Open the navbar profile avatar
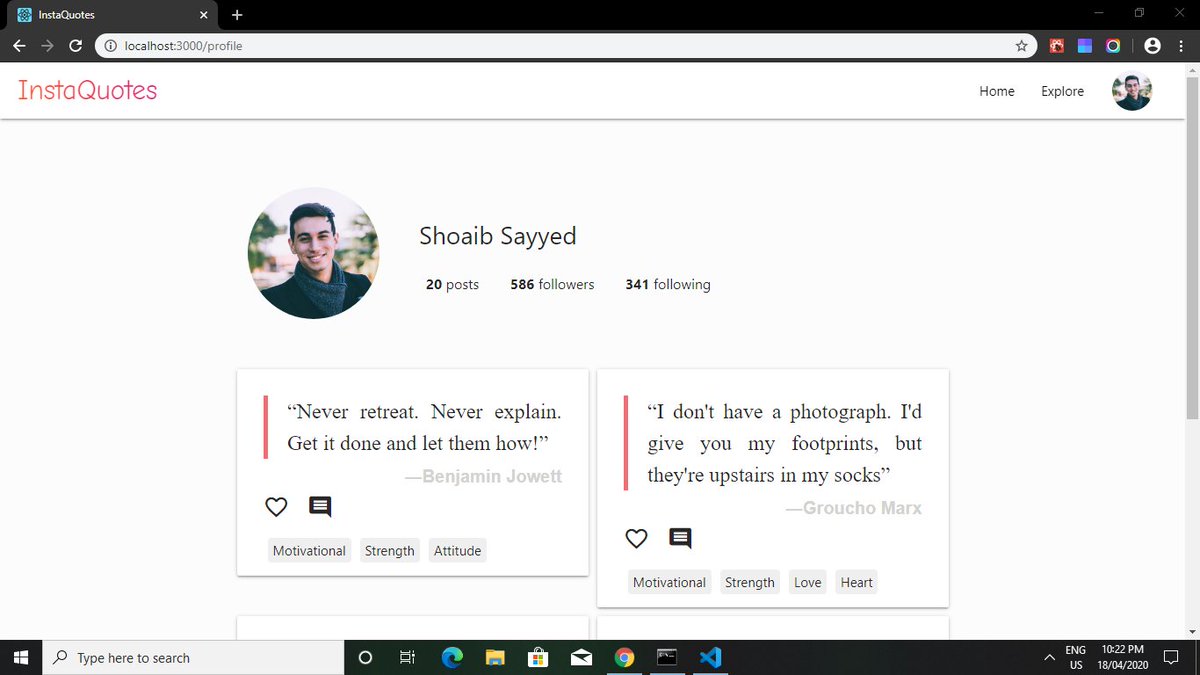The image size is (1200, 675). (1132, 91)
